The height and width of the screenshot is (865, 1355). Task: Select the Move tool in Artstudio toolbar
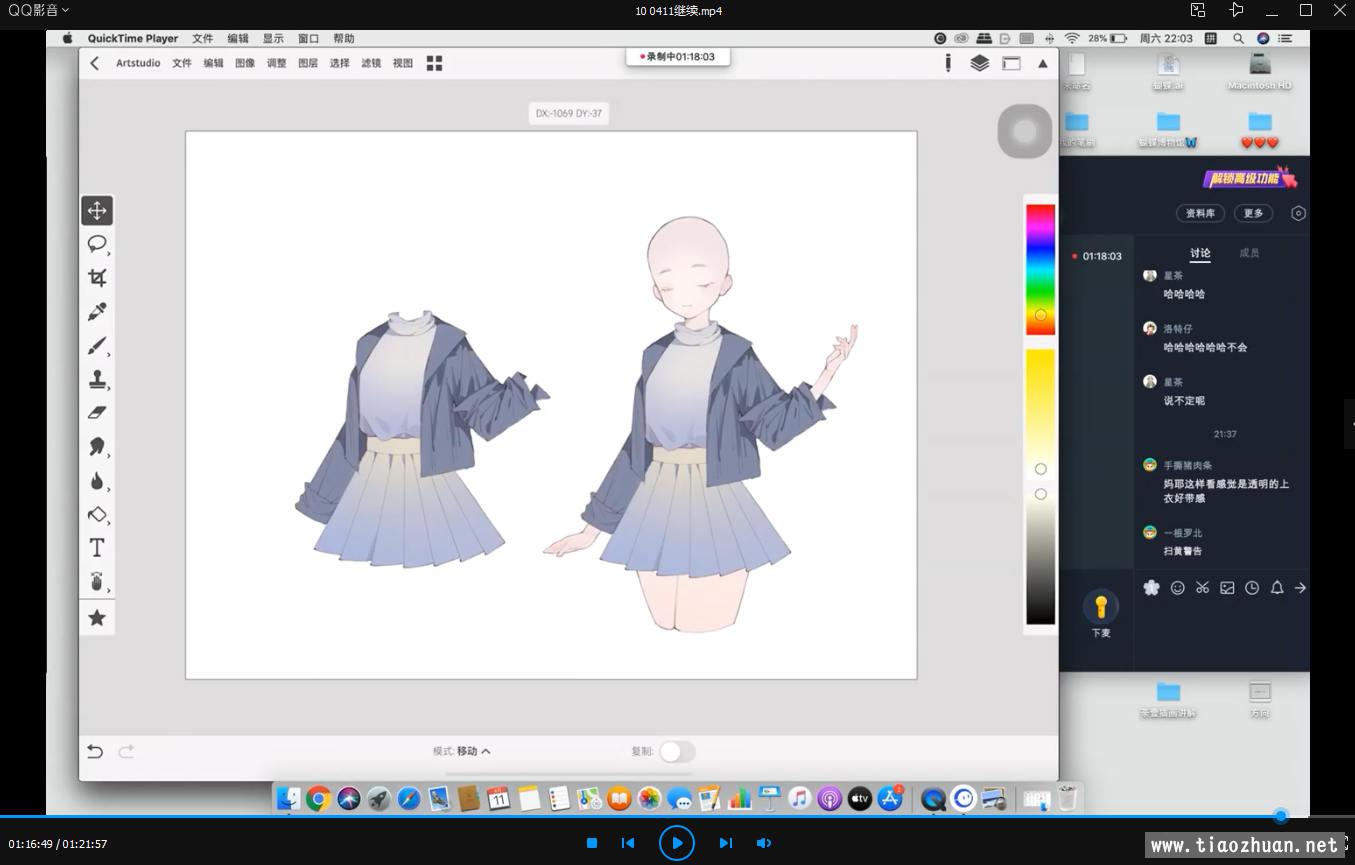(97, 210)
